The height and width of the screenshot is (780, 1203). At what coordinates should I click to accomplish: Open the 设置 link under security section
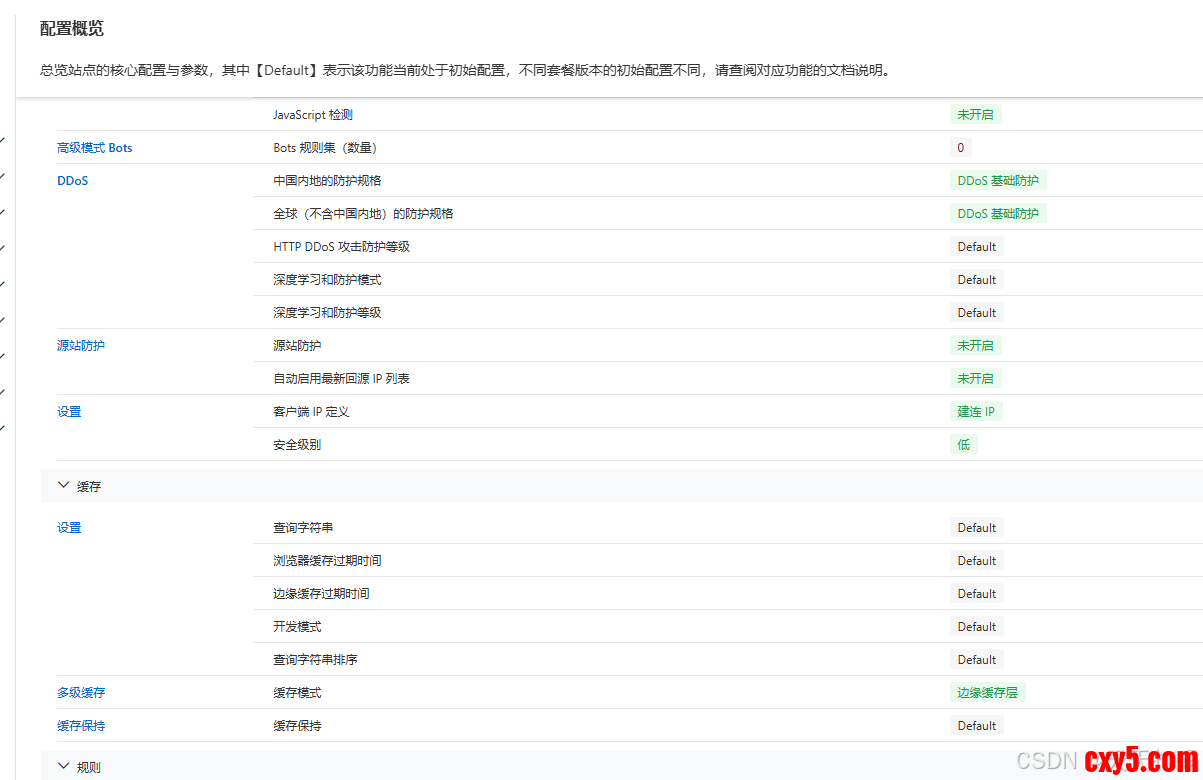coord(69,412)
